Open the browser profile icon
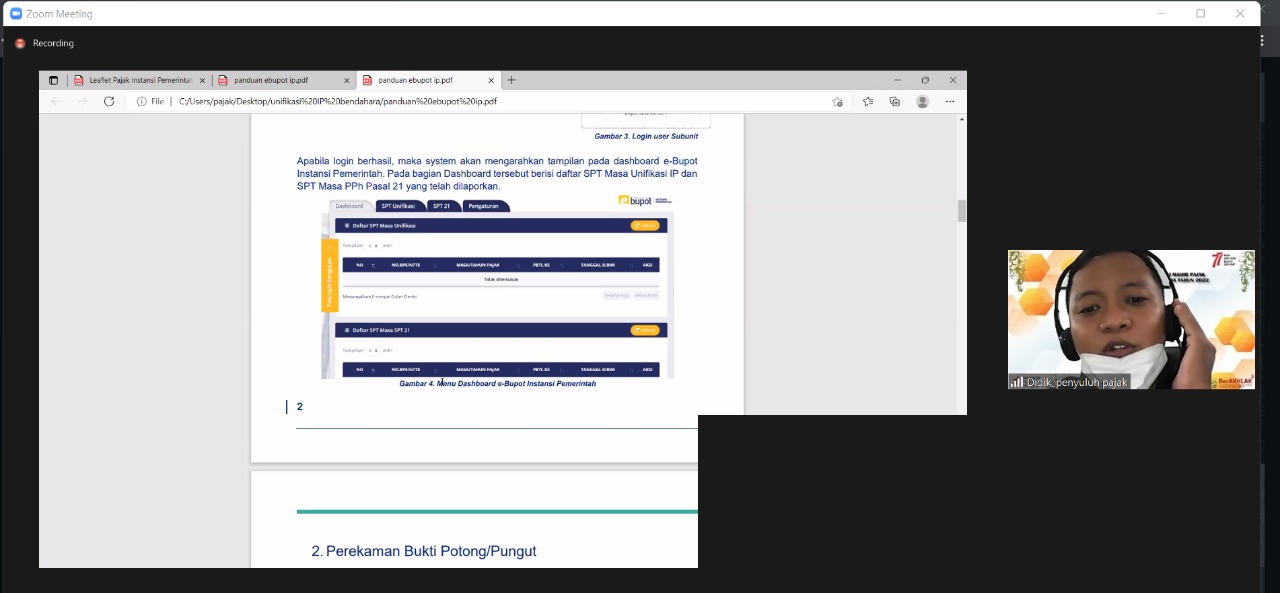 pos(922,101)
